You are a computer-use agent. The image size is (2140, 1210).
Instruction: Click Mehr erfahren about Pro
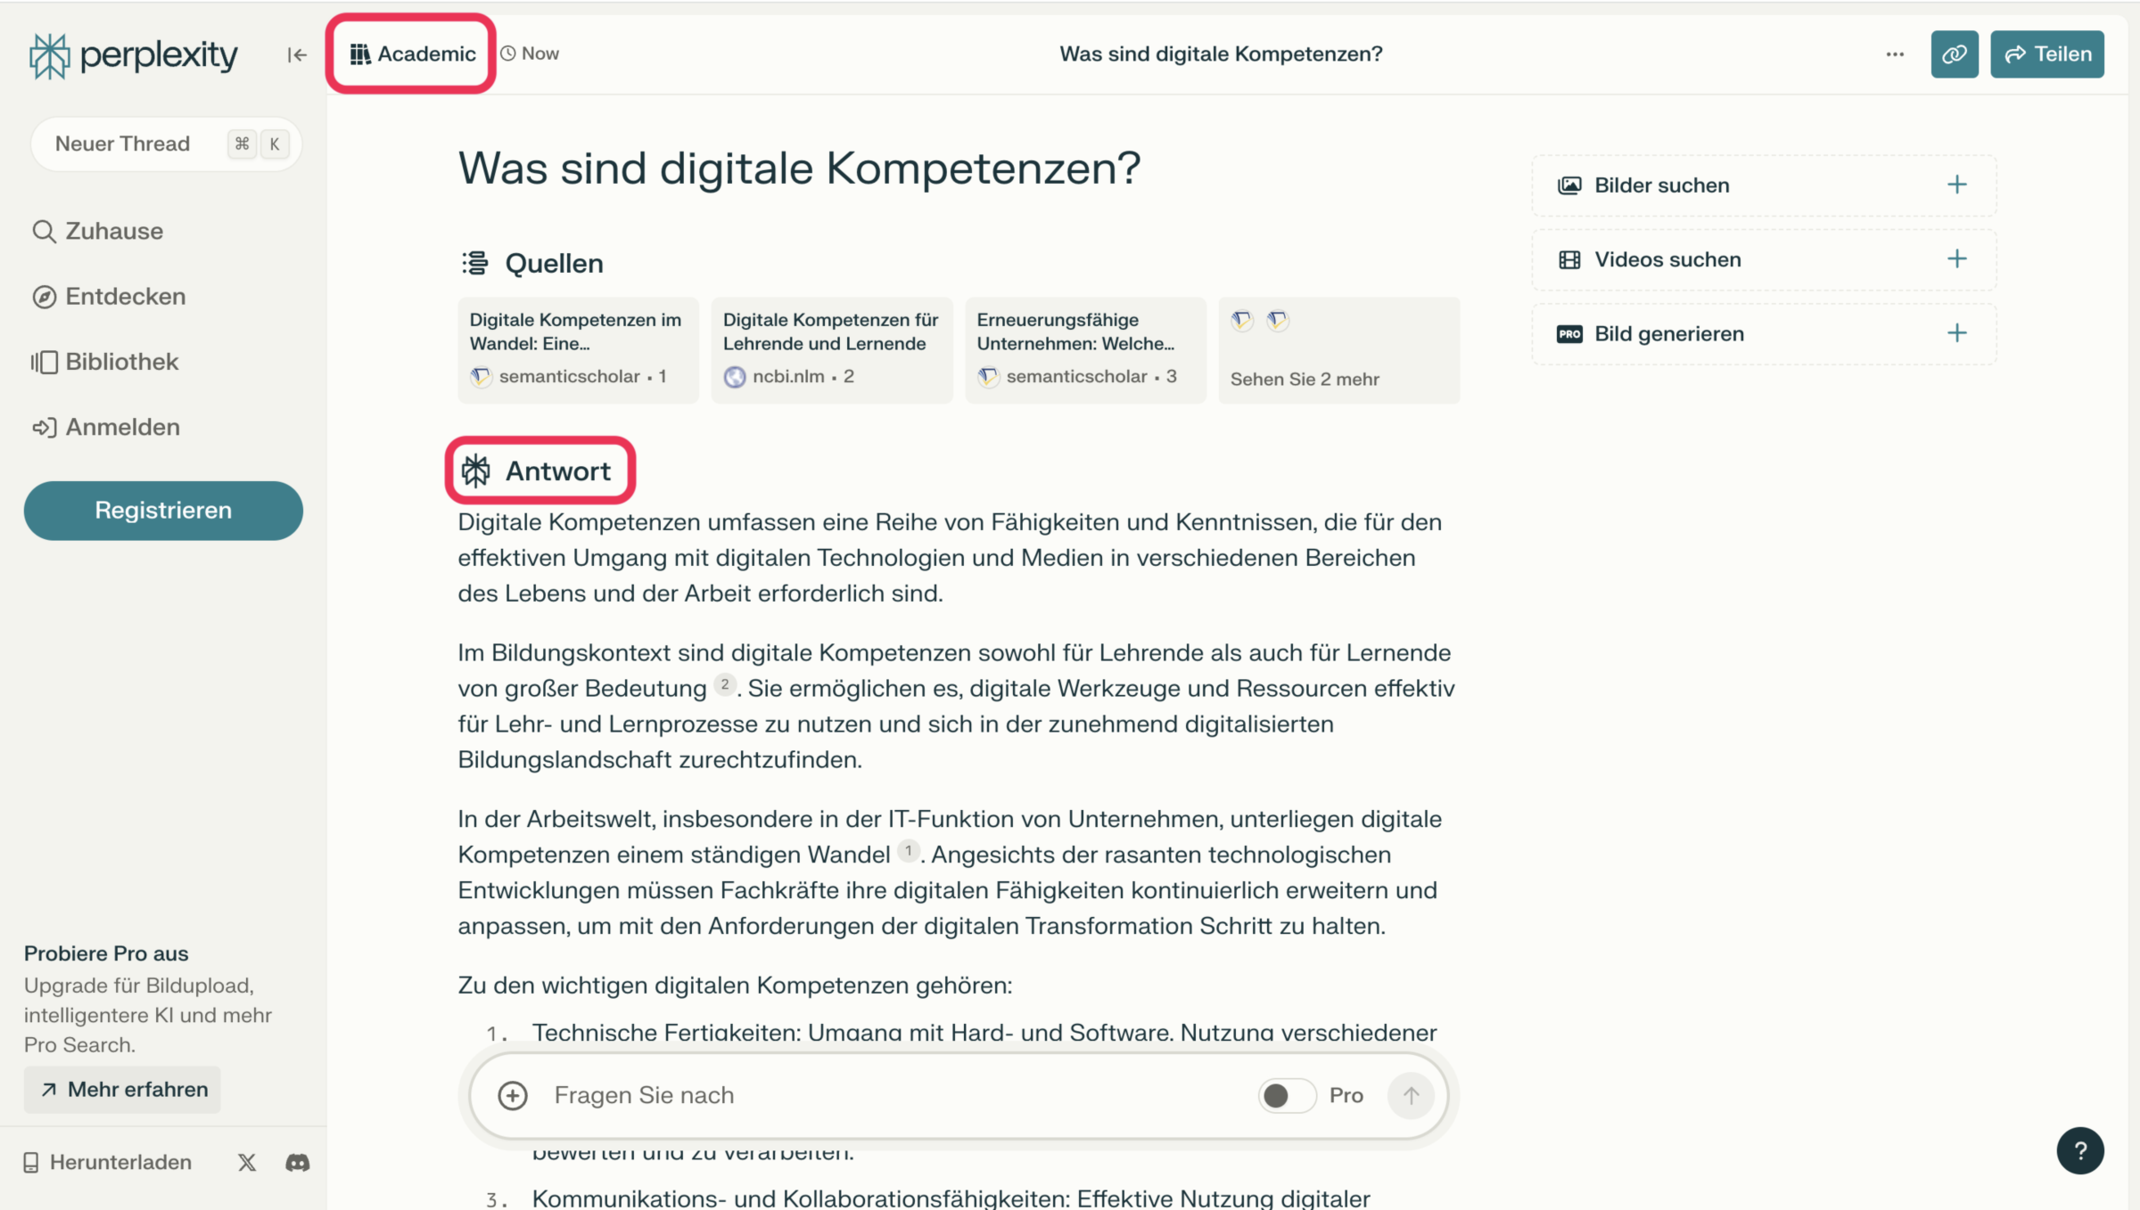tap(123, 1090)
